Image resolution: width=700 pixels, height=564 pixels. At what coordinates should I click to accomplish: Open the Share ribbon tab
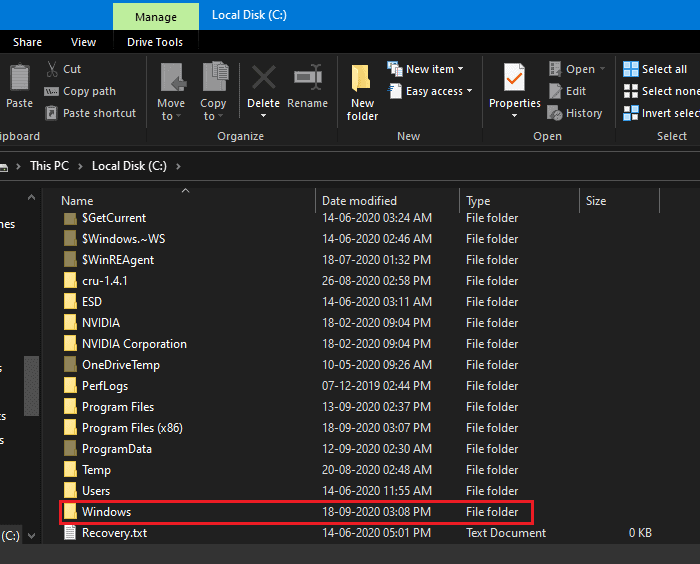pos(27,42)
